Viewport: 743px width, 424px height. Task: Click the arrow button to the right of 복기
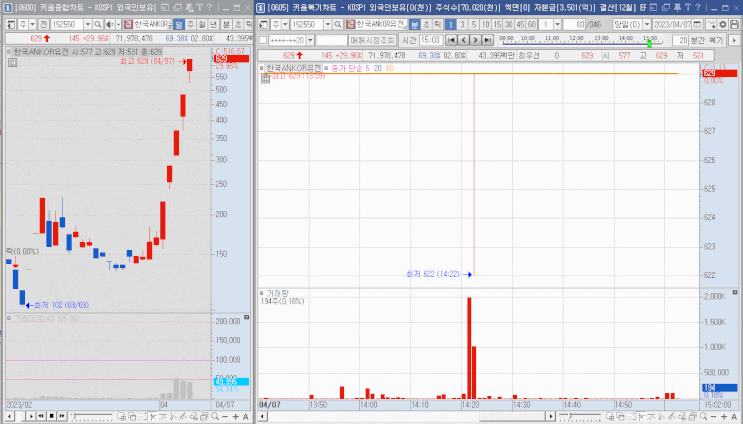734,40
